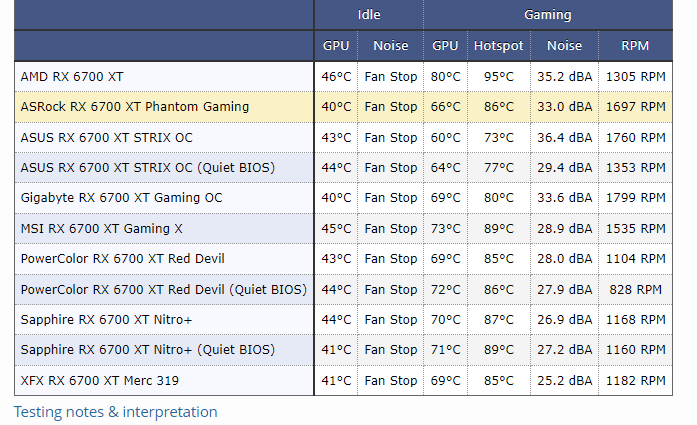Open the Testing notes & interpretation link
This screenshot has height=425, width=697.
click(x=115, y=411)
